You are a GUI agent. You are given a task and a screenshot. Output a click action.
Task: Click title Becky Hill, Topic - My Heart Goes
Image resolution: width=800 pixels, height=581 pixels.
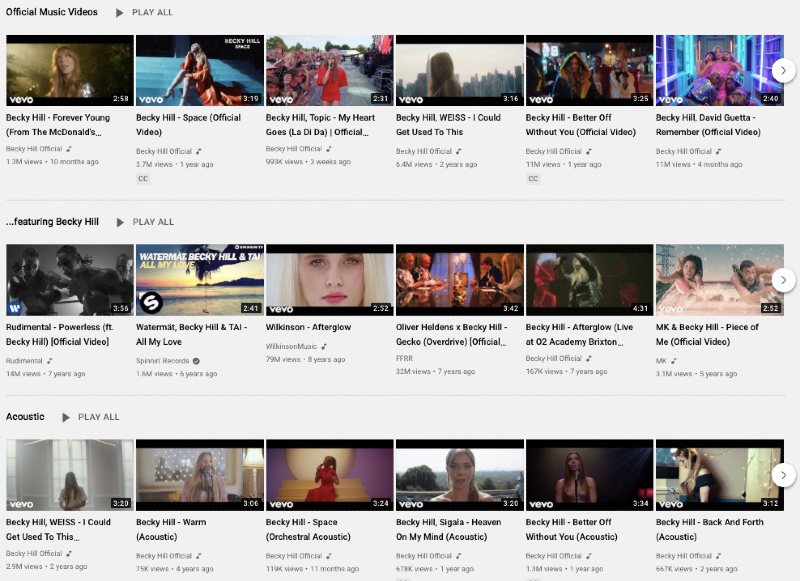click(x=320, y=124)
